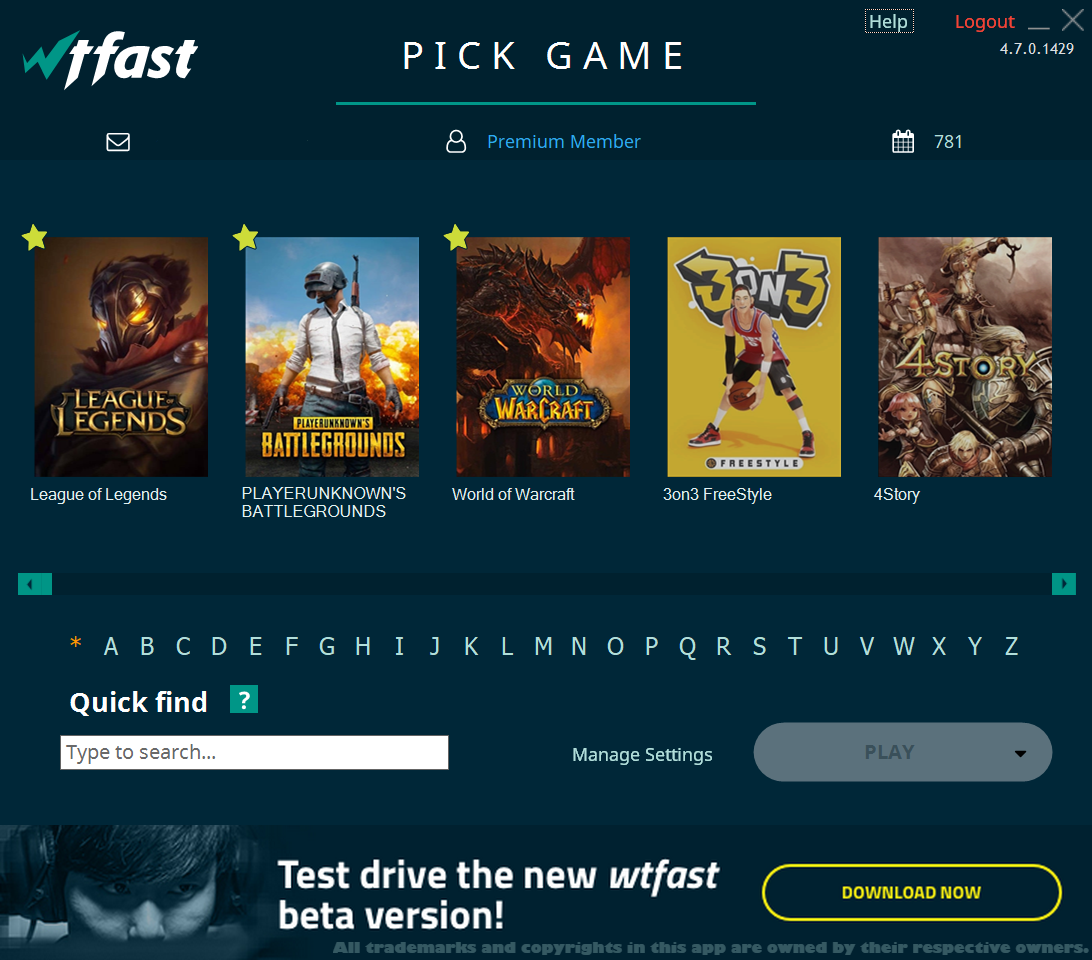Expand the PLAY button dropdown arrow
Image resolution: width=1092 pixels, height=960 pixels.
click(1020, 753)
